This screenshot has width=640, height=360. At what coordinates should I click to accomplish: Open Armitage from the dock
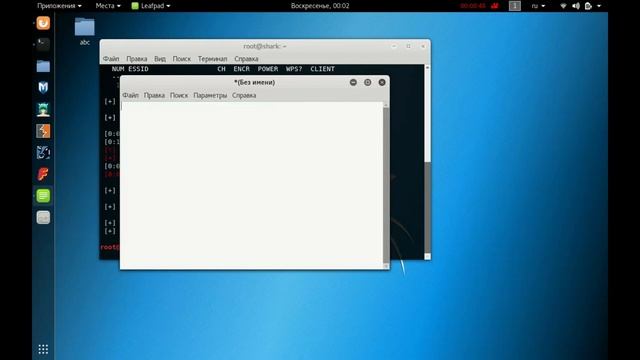pos(43,109)
